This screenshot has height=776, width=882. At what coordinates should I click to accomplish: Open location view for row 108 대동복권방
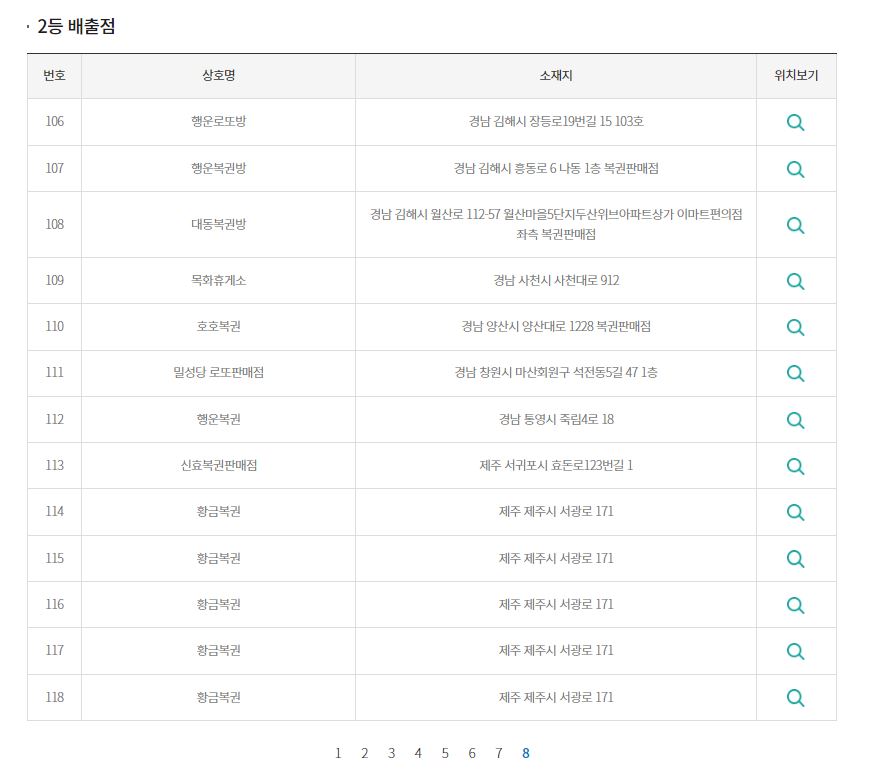click(x=795, y=225)
